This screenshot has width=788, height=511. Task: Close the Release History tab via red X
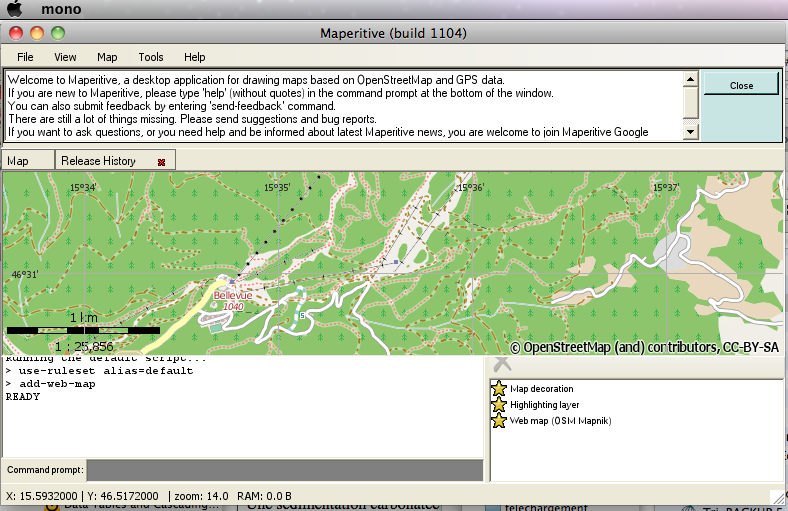click(161, 161)
